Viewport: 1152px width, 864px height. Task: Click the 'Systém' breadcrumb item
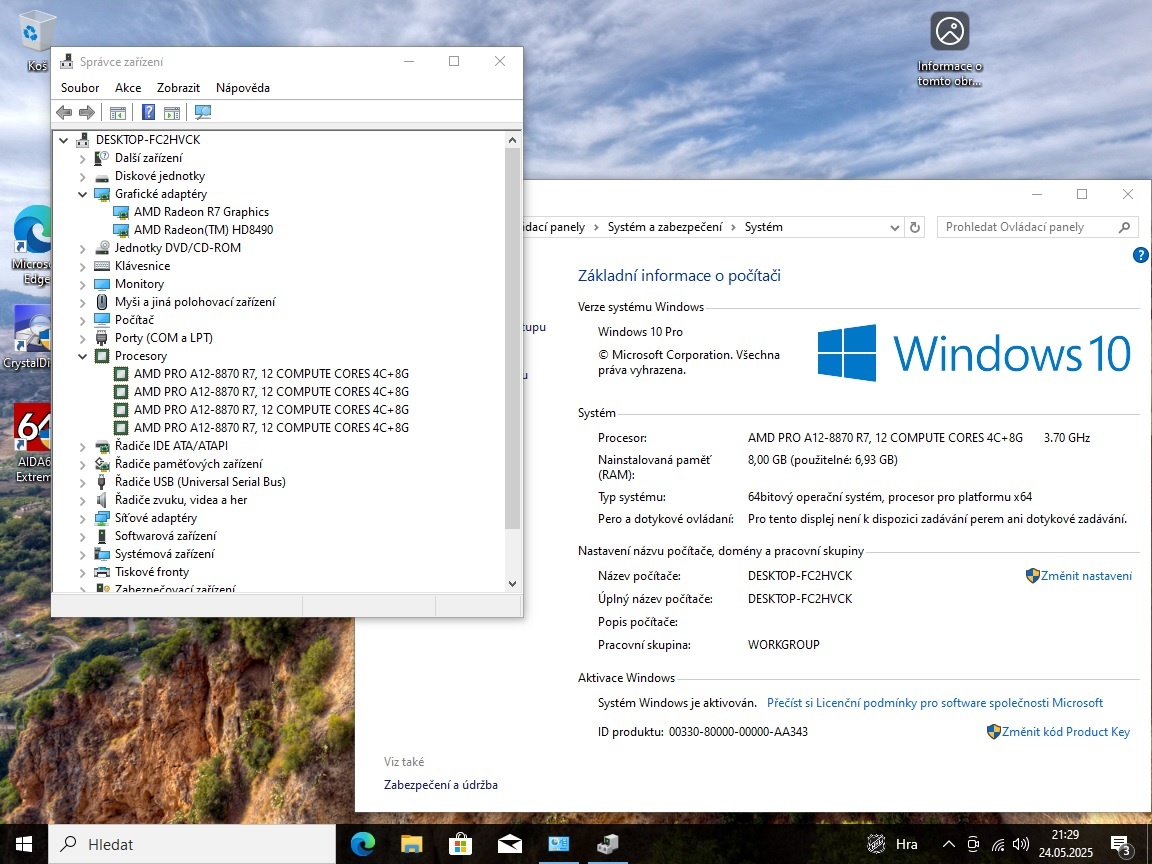pos(763,227)
